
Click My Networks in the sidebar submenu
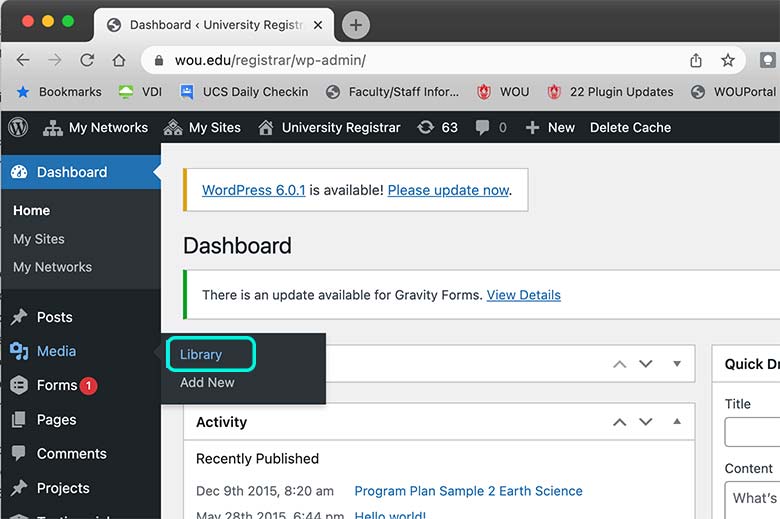[x=52, y=267]
